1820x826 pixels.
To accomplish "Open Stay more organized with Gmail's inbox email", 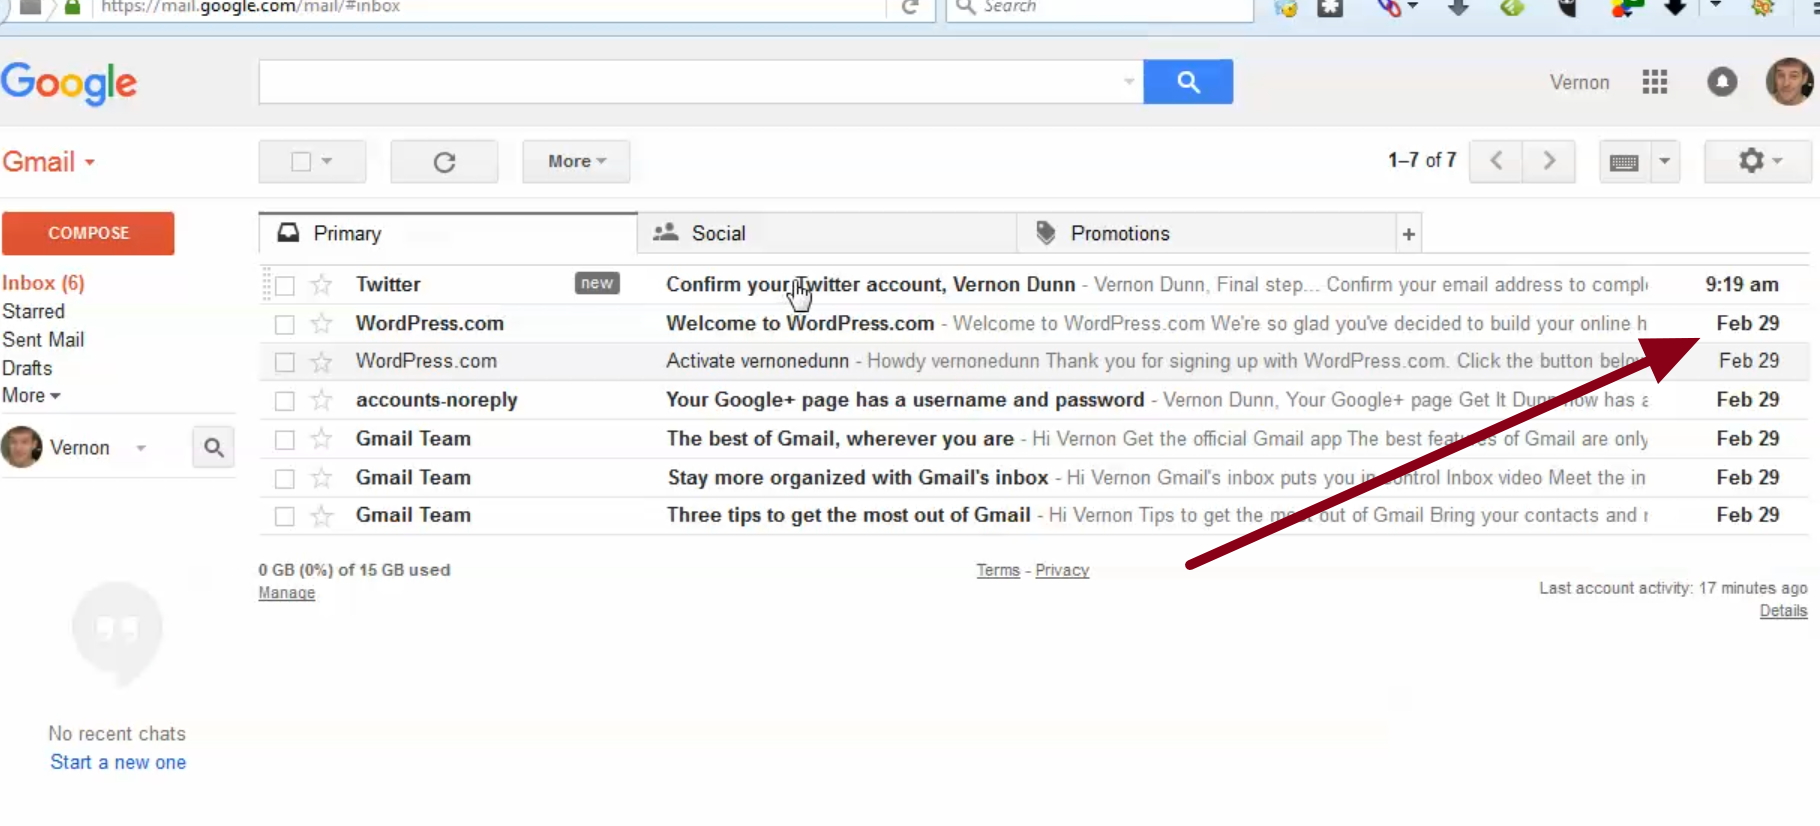I will tap(1034, 478).
